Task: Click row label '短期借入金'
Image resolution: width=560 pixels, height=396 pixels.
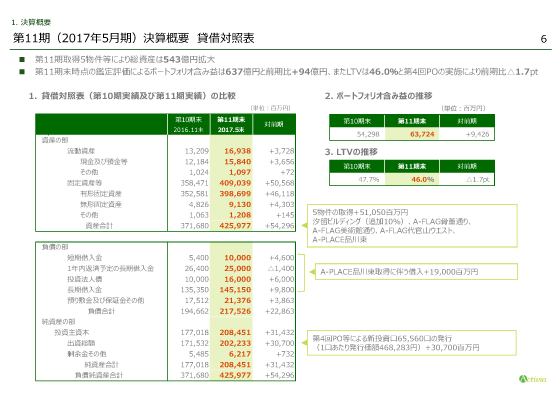Action: (x=84, y=258)
